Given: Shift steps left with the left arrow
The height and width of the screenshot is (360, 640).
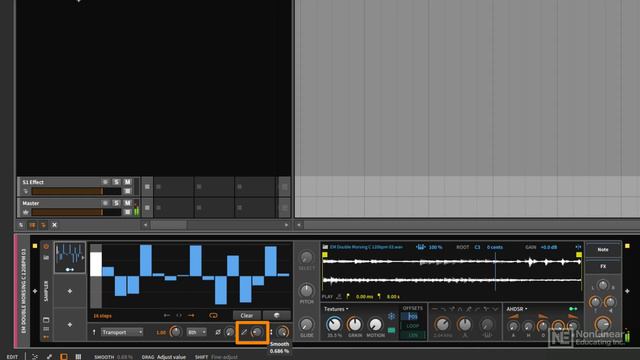Looking at the screenshot, I should 167,316.
